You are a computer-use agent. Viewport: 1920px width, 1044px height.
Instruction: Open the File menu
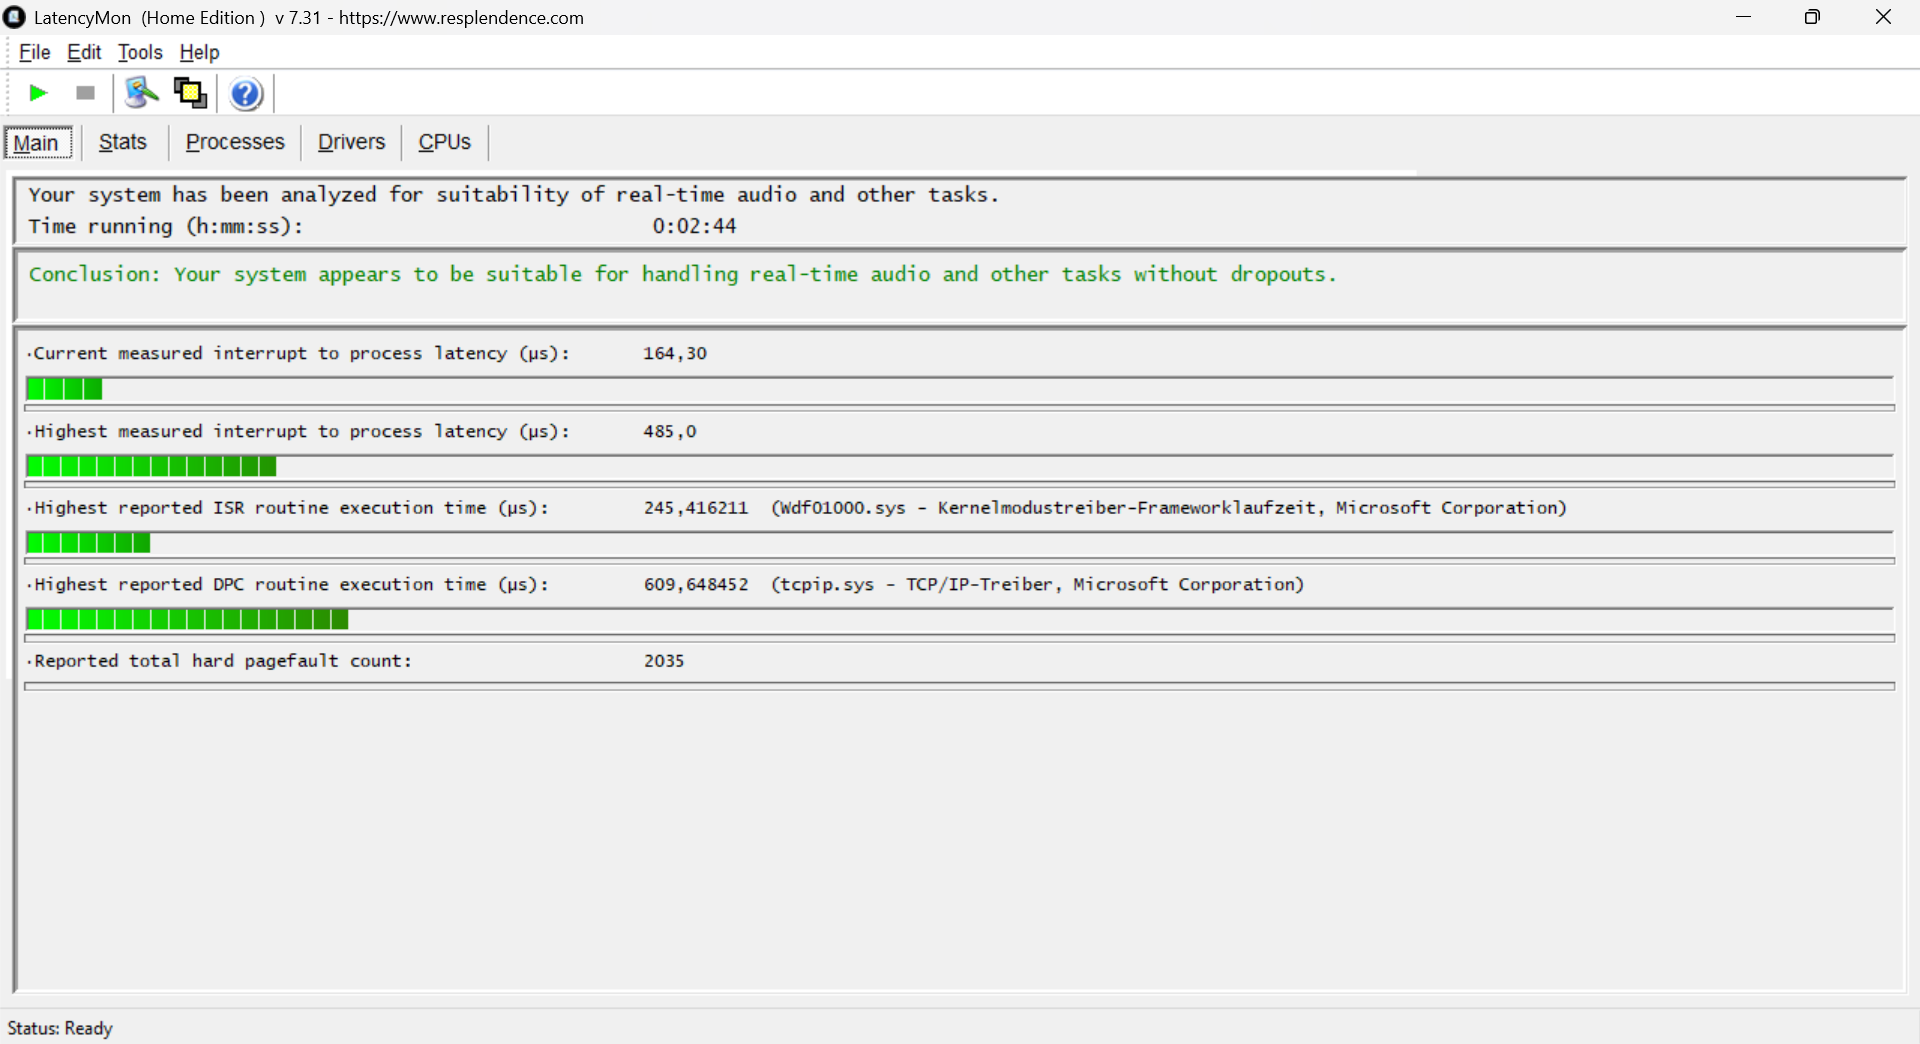point(34,52)
